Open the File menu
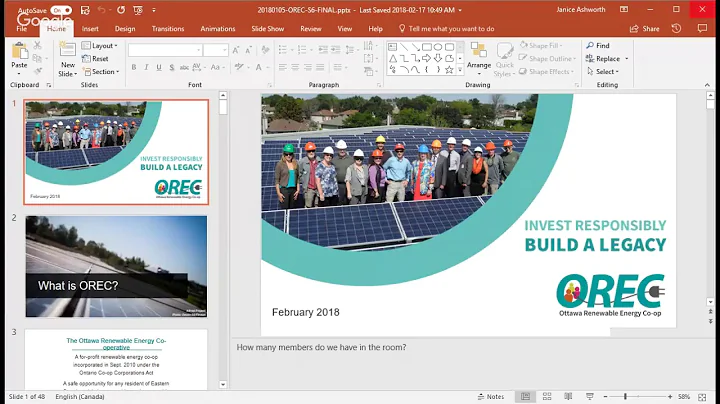The width and height of the screenshot is (720, 404). (x=22, y=28)
